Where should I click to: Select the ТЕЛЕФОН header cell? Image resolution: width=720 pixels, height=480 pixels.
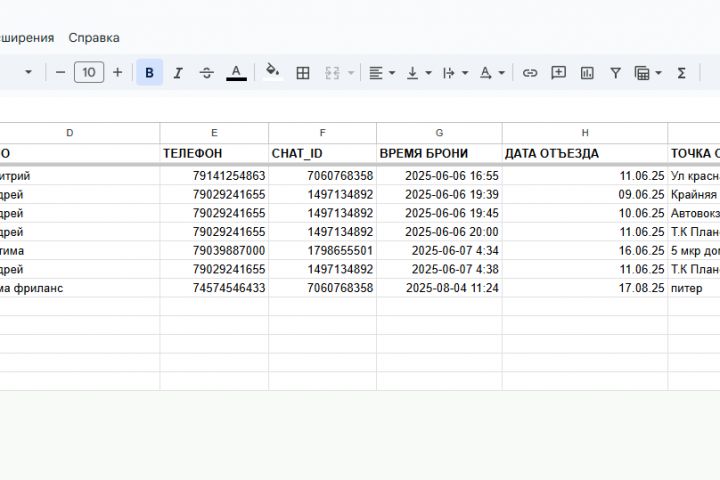214,153
